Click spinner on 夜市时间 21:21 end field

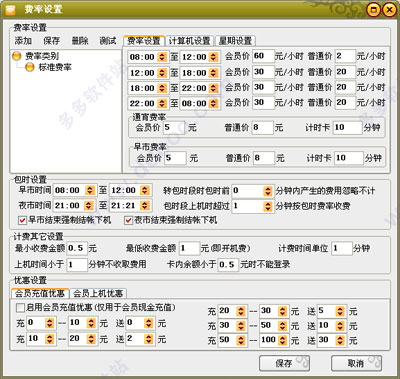tap(145, 206)
